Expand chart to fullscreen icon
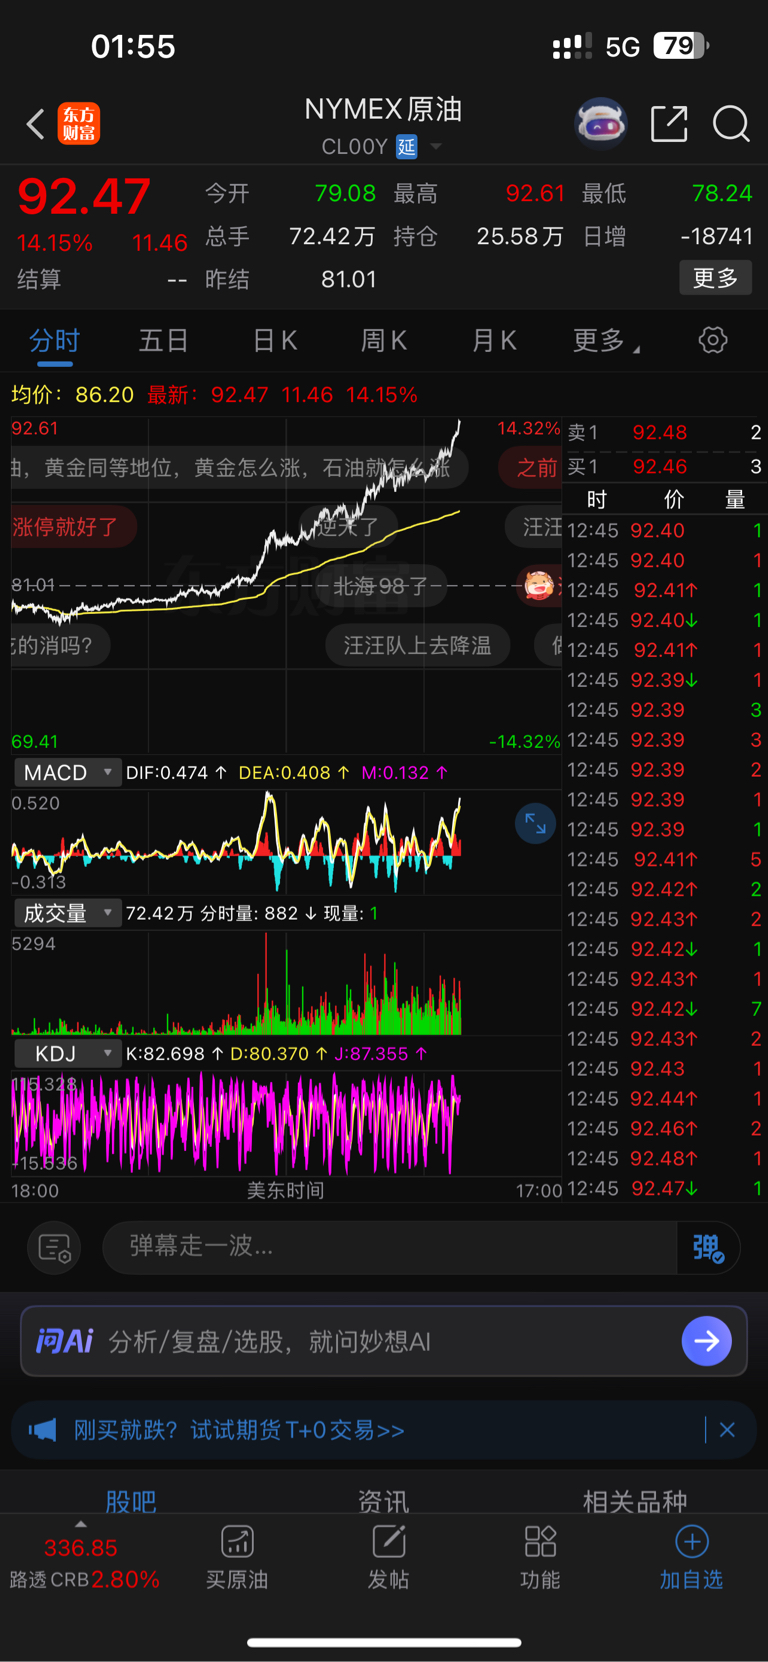768x1662 pixels. pyautogui.click(x=535, y=823)
